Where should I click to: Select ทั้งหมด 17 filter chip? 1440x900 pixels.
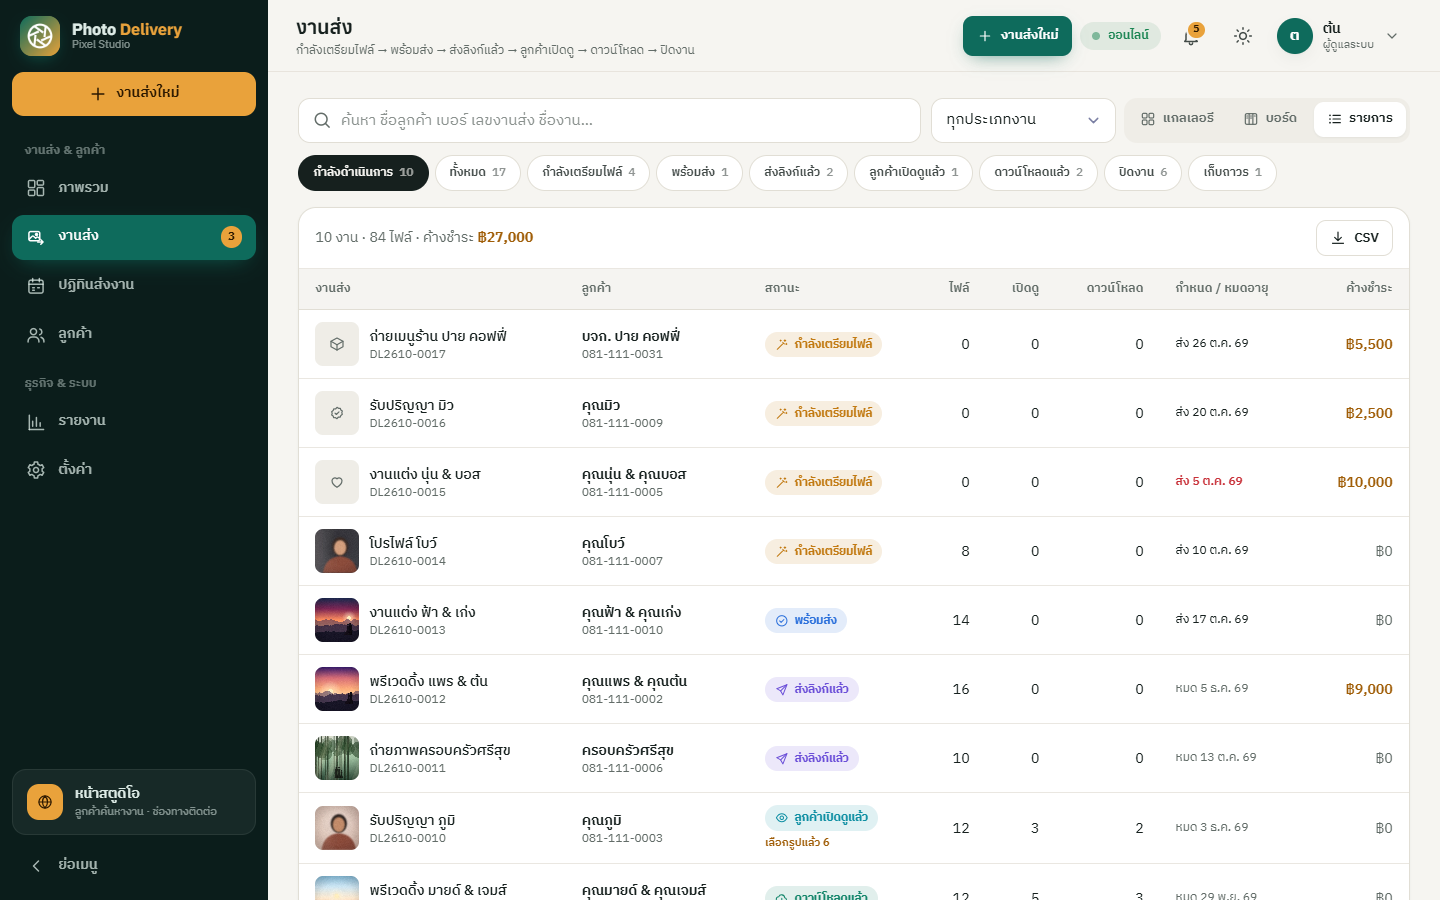click(x=478, y=172)
